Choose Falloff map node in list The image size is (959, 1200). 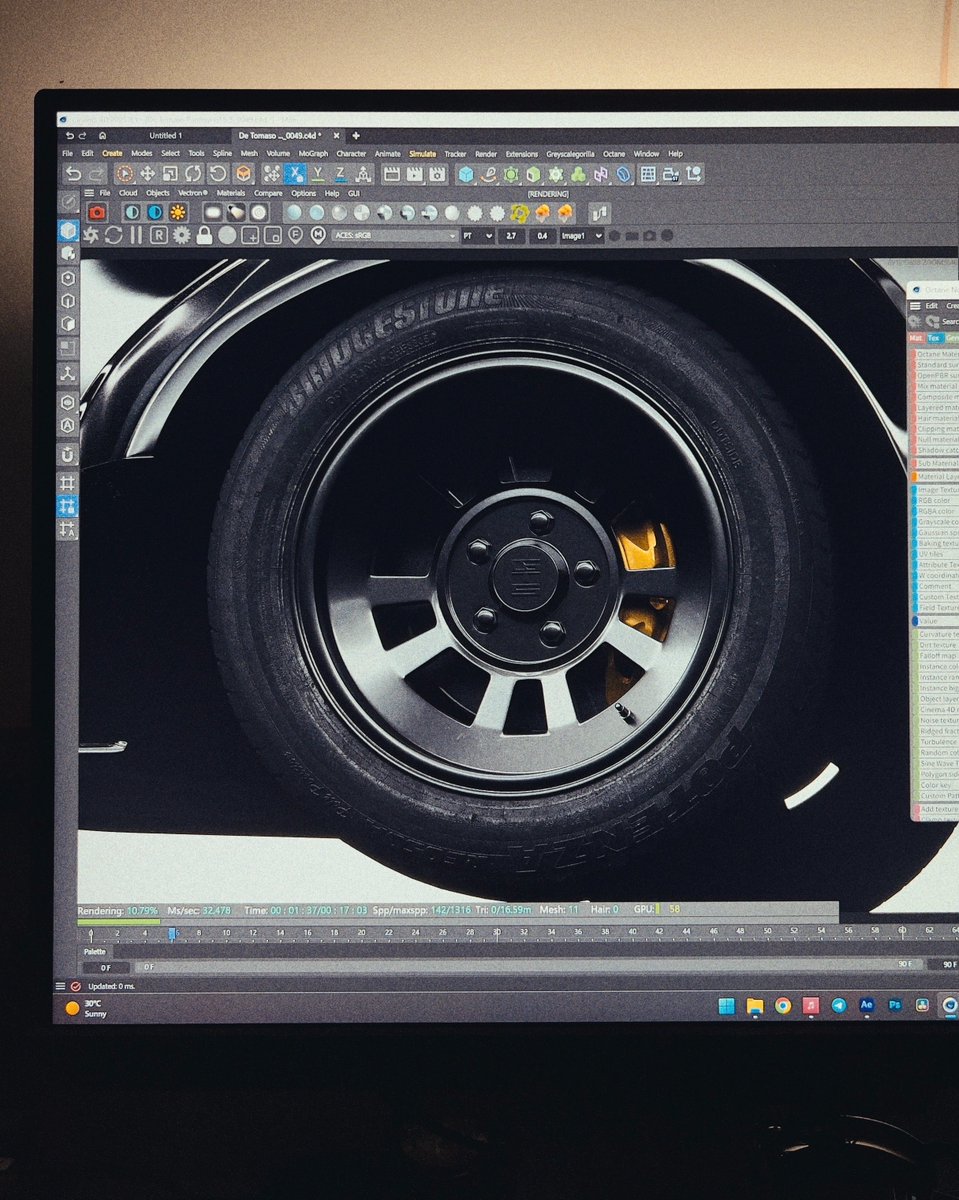tap(937, 656)
